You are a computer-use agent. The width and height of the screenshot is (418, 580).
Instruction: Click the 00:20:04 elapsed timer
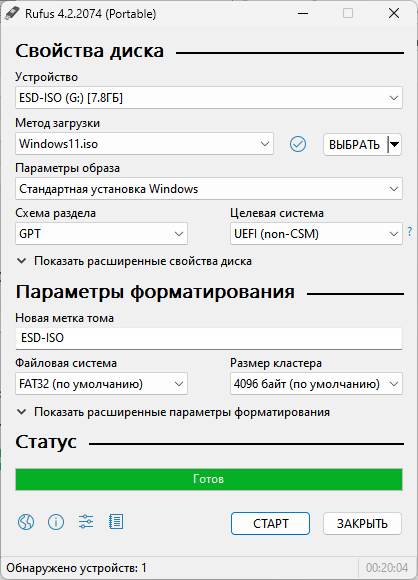click(x=387, y=568)
